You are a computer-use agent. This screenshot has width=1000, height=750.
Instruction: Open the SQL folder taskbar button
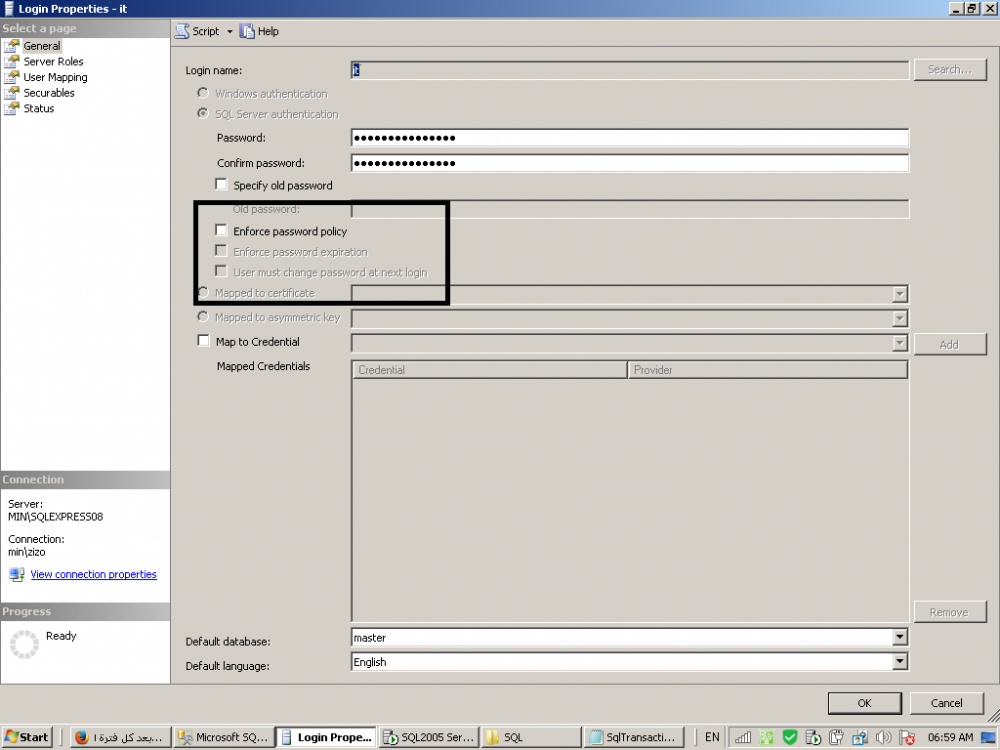pyautogui.click(x=531, y=737)
